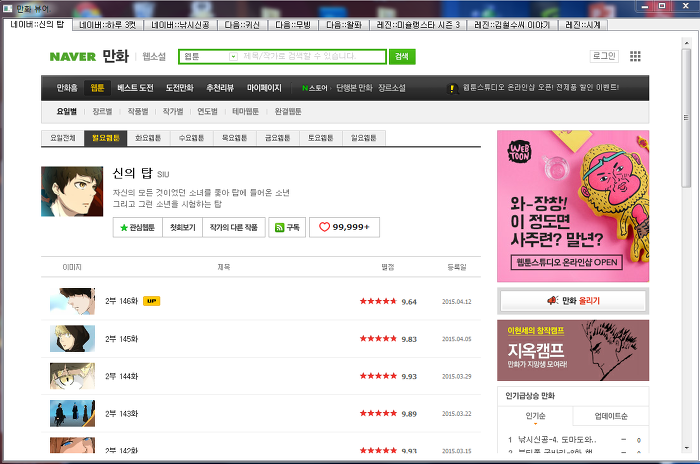Open the 2부 146화 episode thumbnail

(x=72, y=301)
